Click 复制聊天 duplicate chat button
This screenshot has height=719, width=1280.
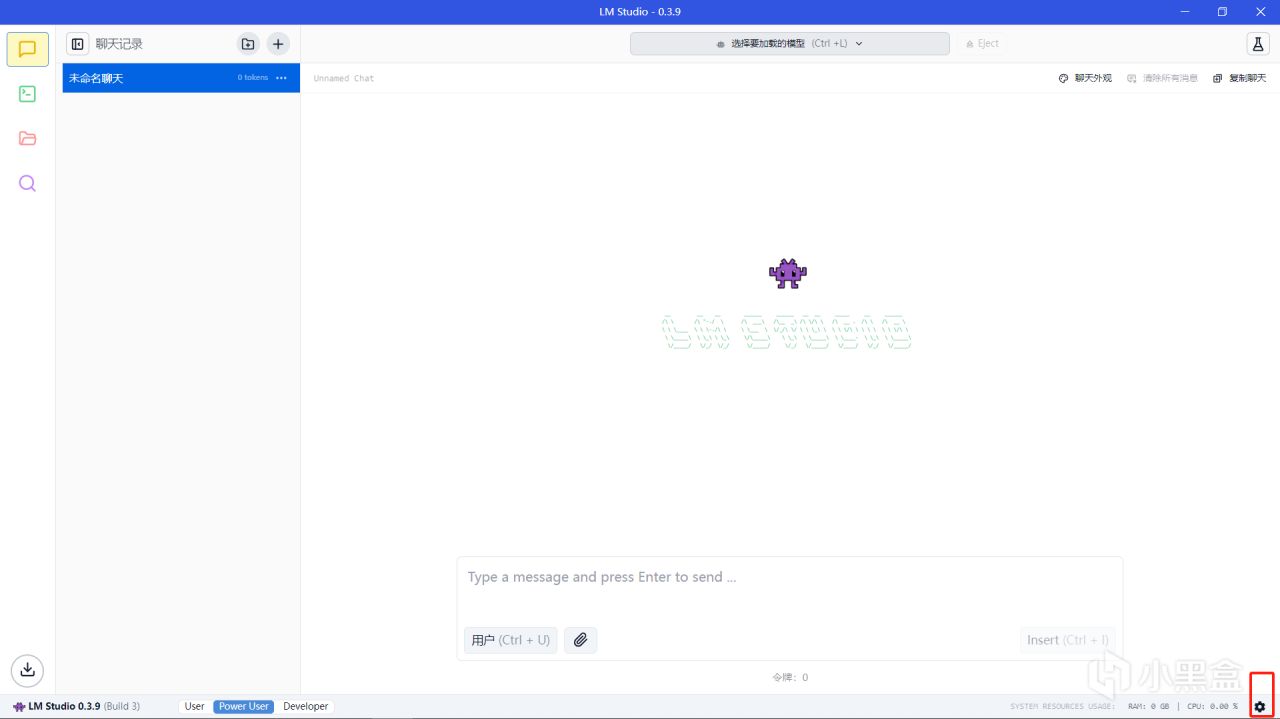(1240, 78)
